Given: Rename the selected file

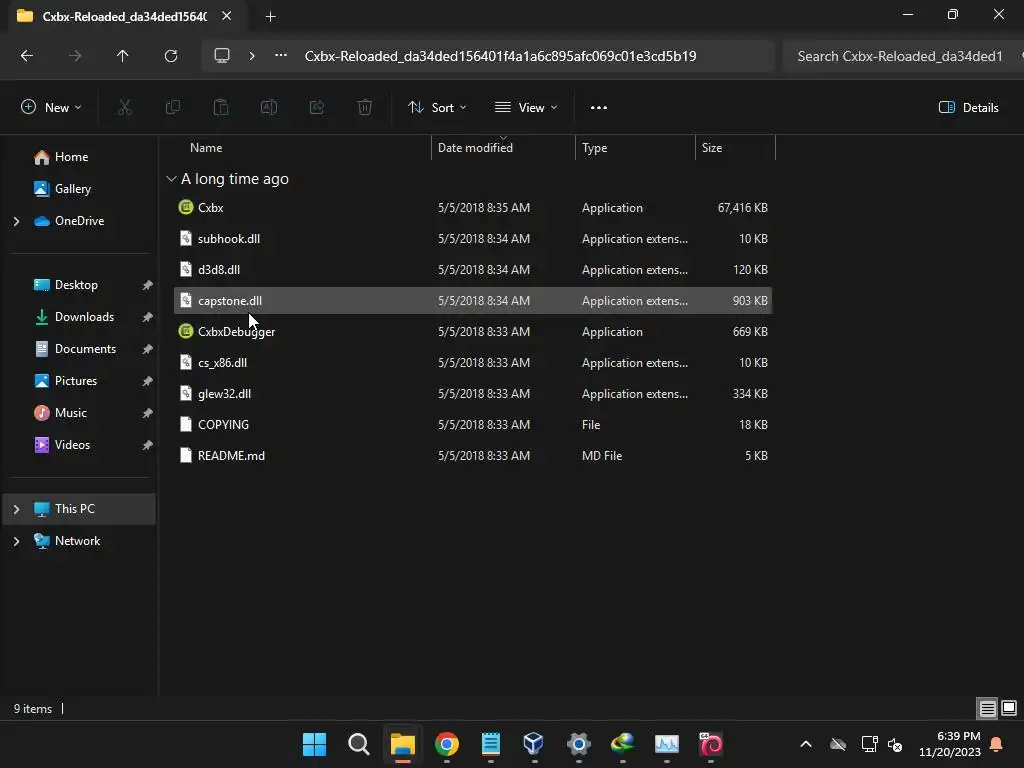Looking at the screenshot, I should [x=269, y=108].
